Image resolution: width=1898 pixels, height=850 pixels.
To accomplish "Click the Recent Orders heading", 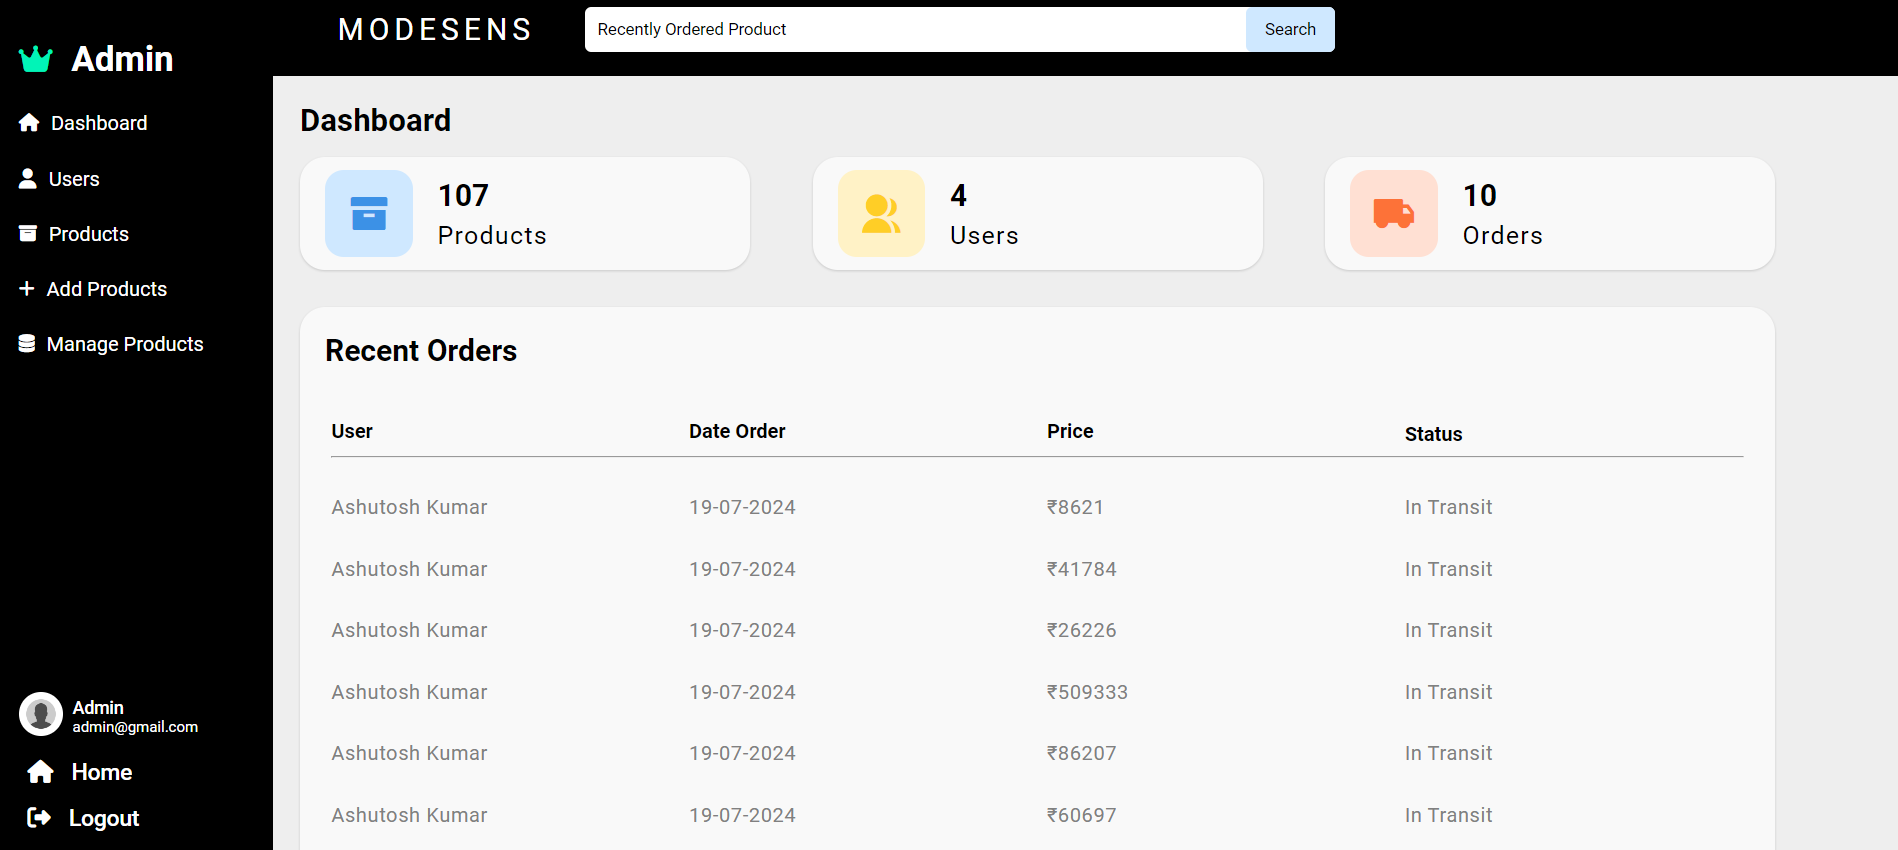I will pos(421,351).
